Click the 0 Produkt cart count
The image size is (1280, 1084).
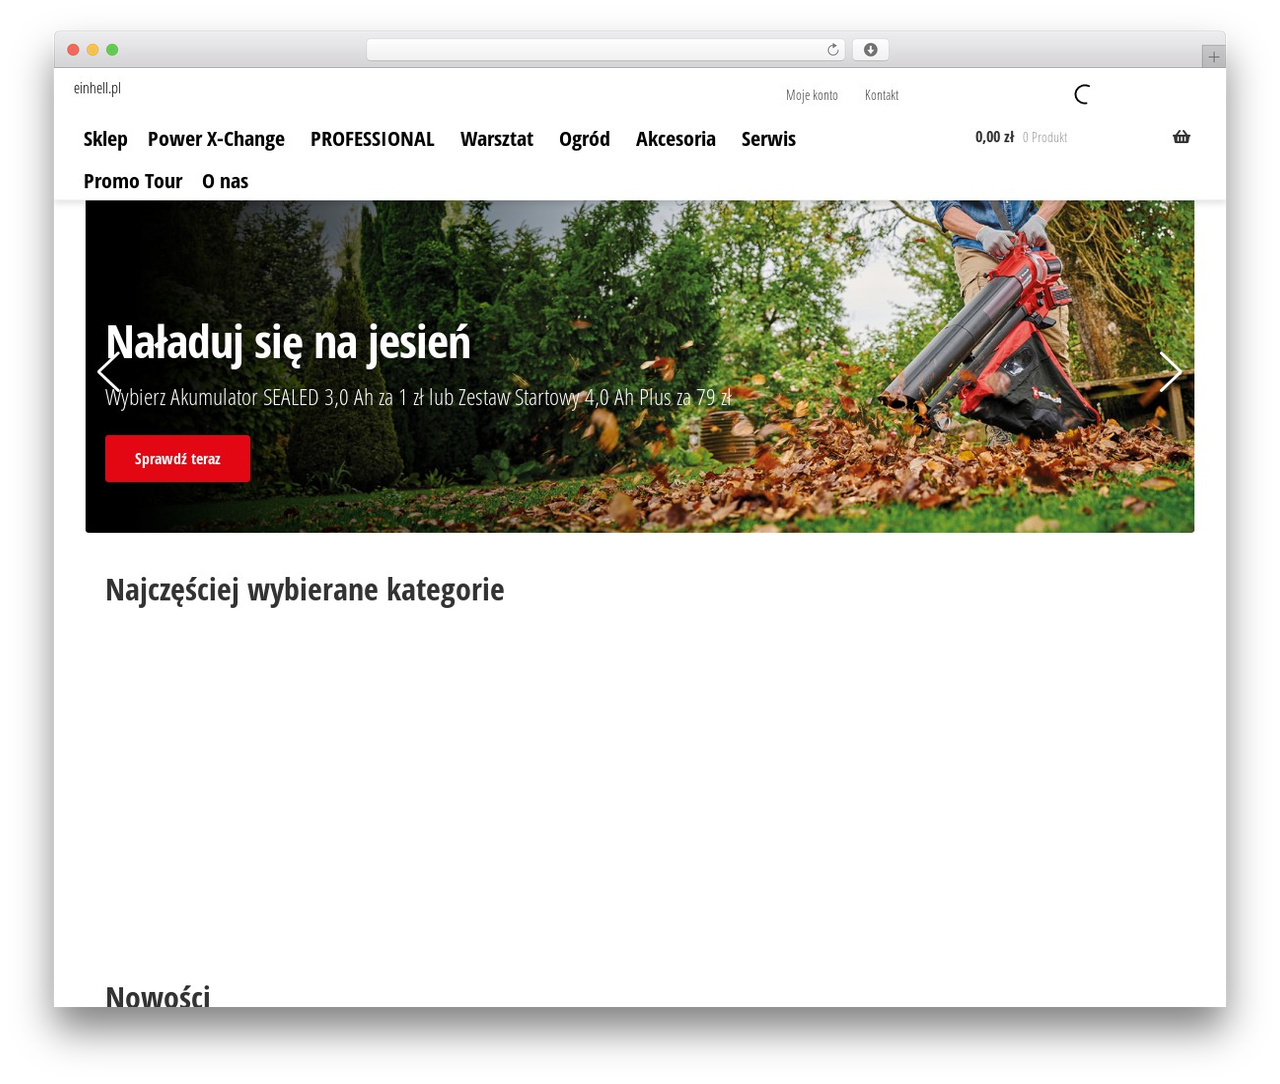(x=1045, y=138)
